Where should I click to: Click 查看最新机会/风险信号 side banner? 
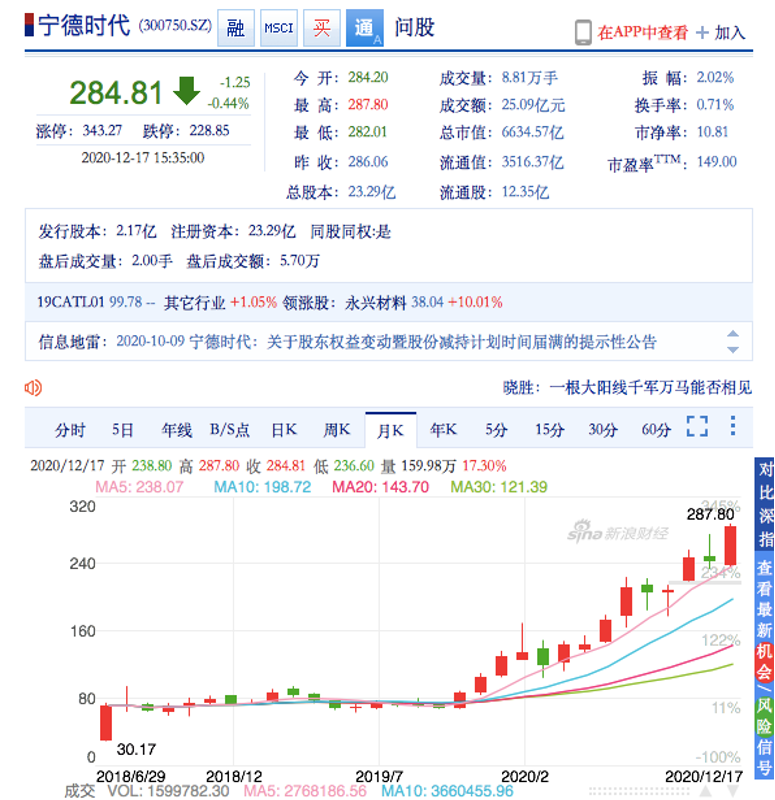point(764,665)
